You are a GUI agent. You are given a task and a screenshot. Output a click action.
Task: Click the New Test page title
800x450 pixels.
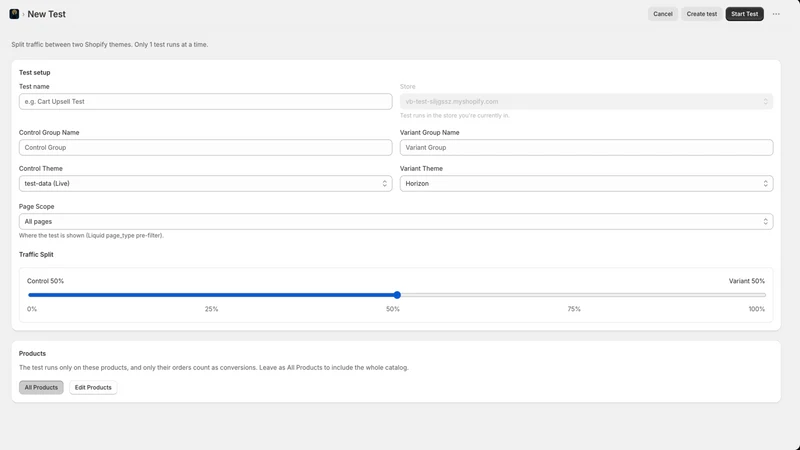(46, 14)
